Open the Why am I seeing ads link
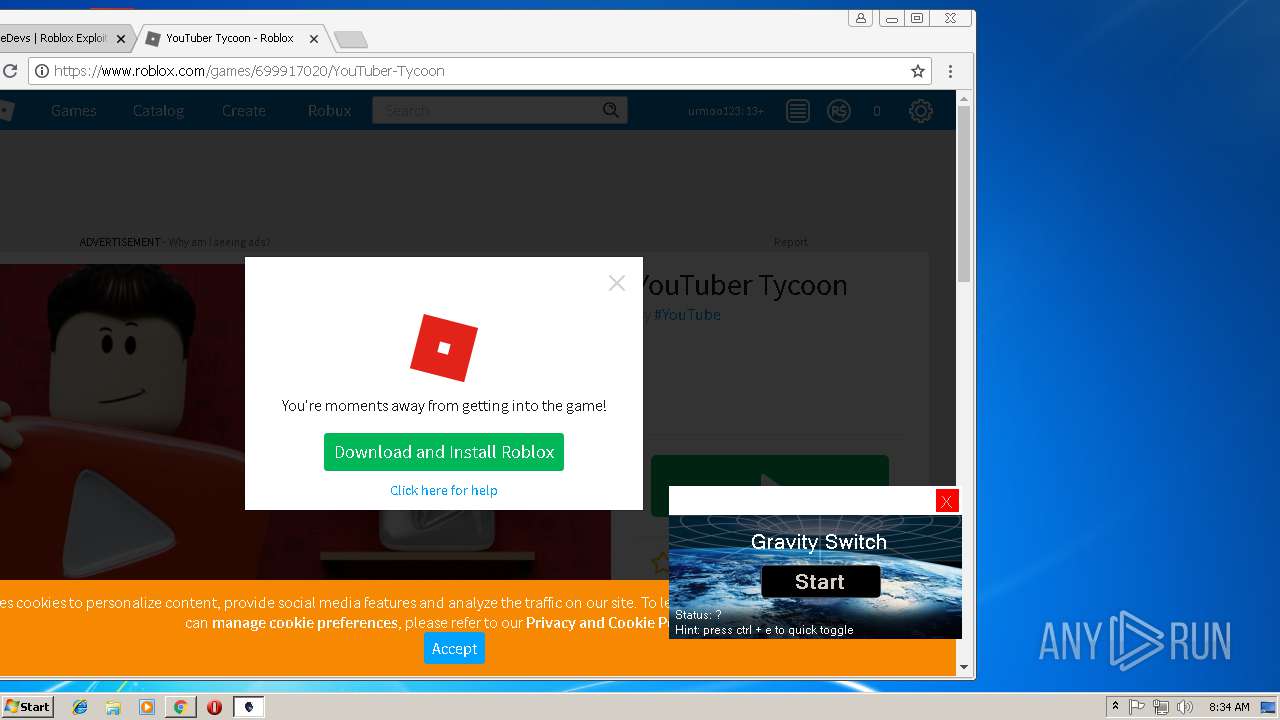Screen dimensions: 1280x720 point(219,242)
